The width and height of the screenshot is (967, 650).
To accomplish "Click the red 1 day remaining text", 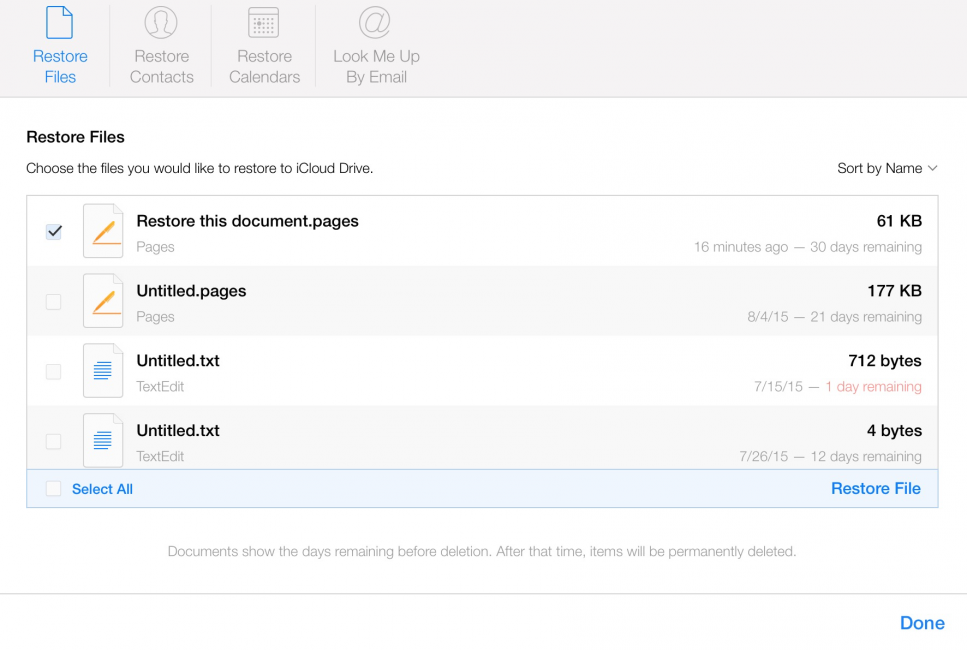I will pos(873,387).
